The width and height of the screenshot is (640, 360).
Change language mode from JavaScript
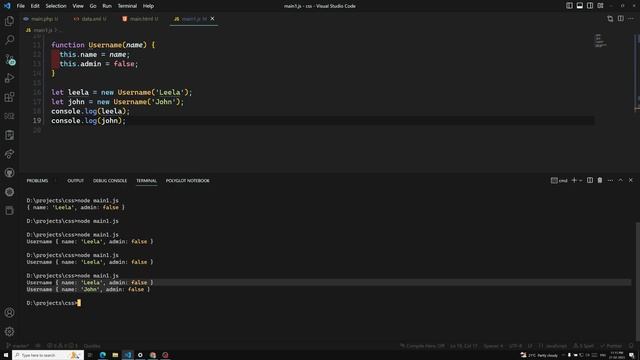point(556,346)
